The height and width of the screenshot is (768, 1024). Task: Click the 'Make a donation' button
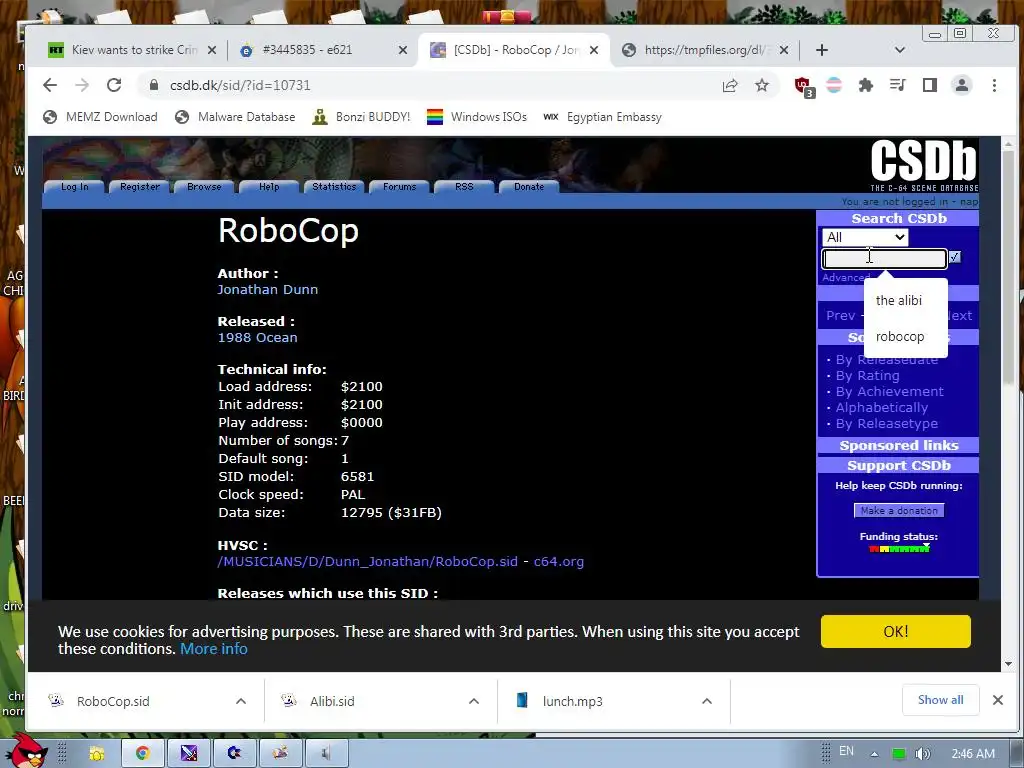click(899, 511)
